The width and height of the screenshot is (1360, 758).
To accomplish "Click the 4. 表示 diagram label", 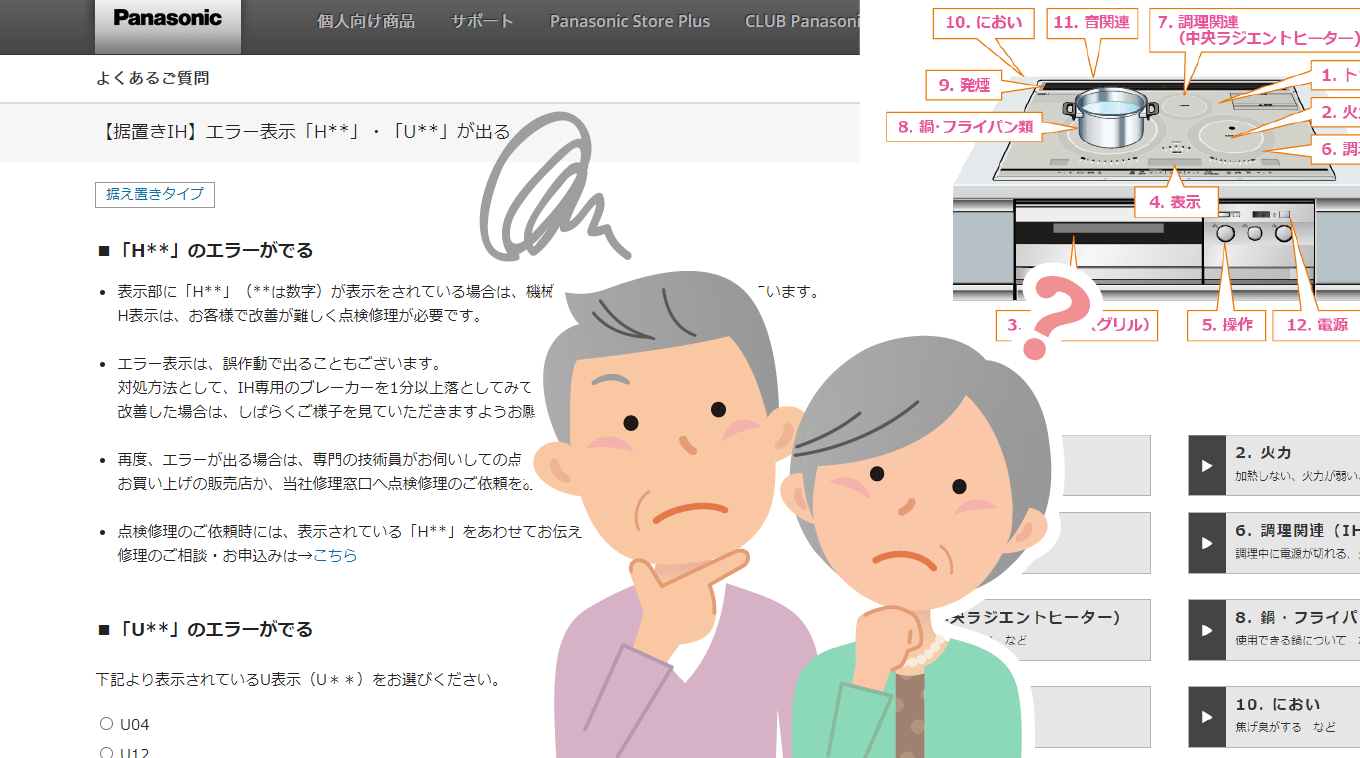I will (x=1175, y=202).
